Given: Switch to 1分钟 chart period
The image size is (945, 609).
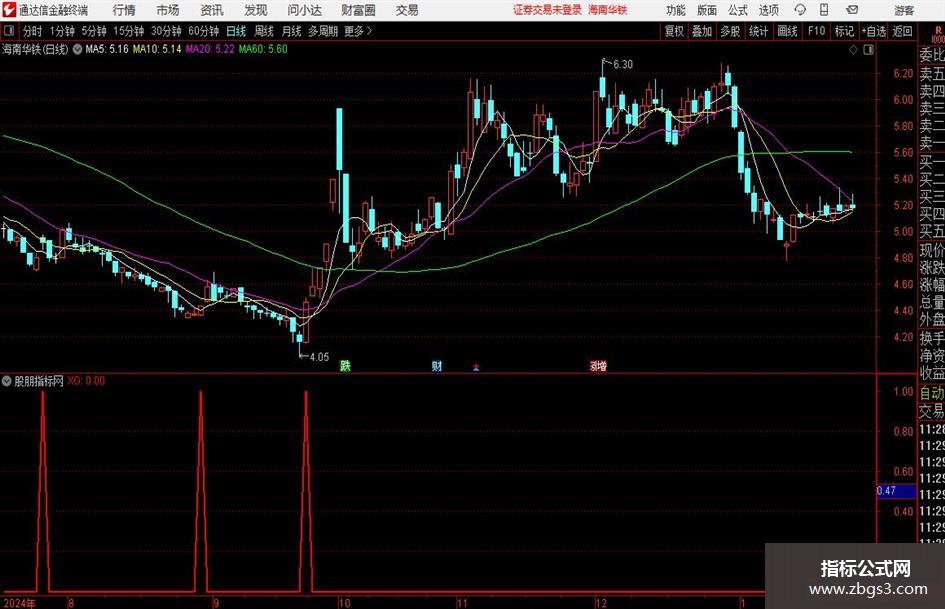Looking at the screenshot, I should [62, 31].
